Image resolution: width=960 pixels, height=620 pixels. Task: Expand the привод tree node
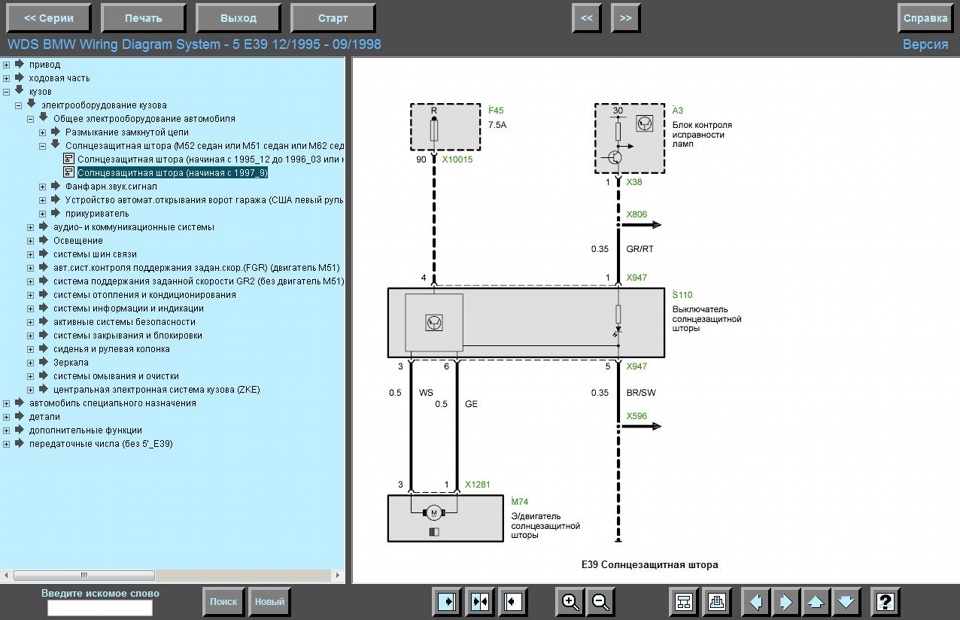[6, 65]
